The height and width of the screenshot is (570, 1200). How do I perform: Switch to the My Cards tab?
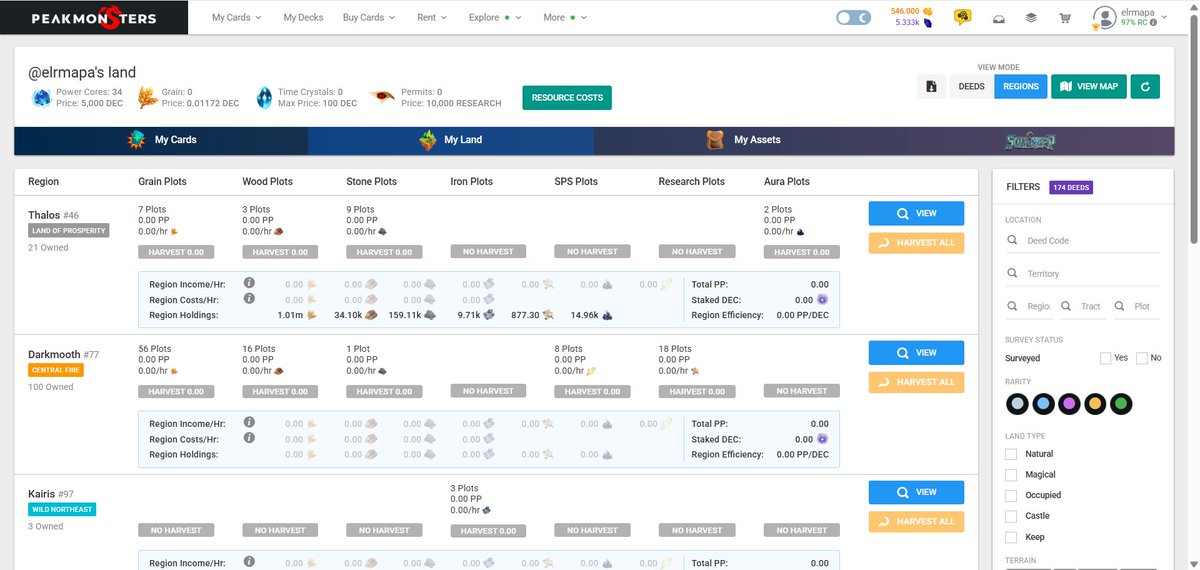(x=161, y=140)
